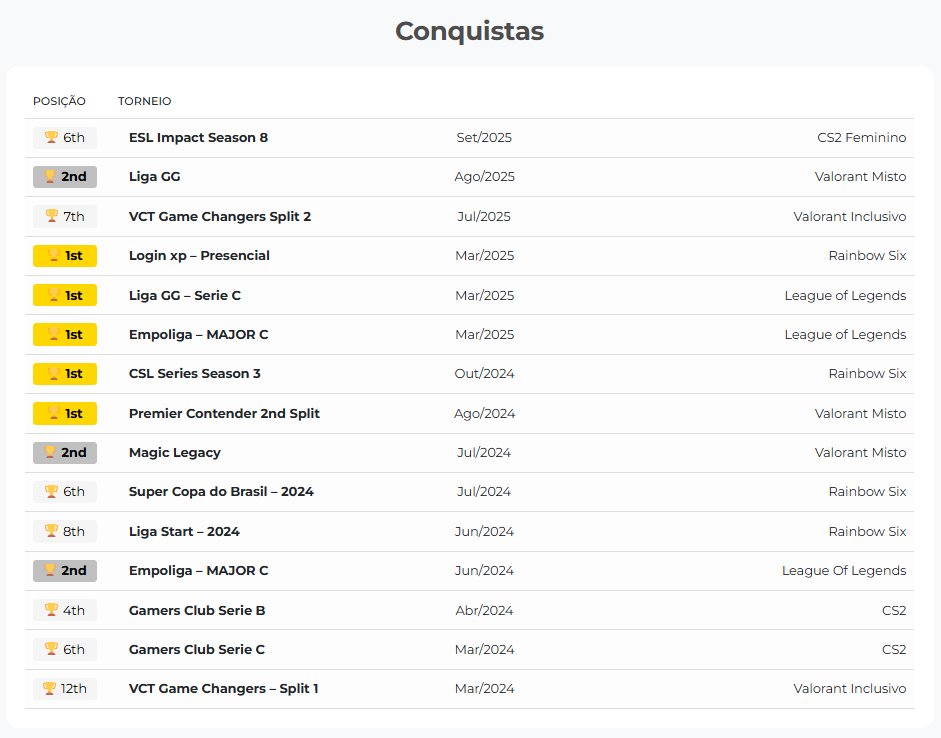Screen dimensions: 941x738
Task: Click tournament name Super Copa do Brasil – 2024
Action: [221, 491]
